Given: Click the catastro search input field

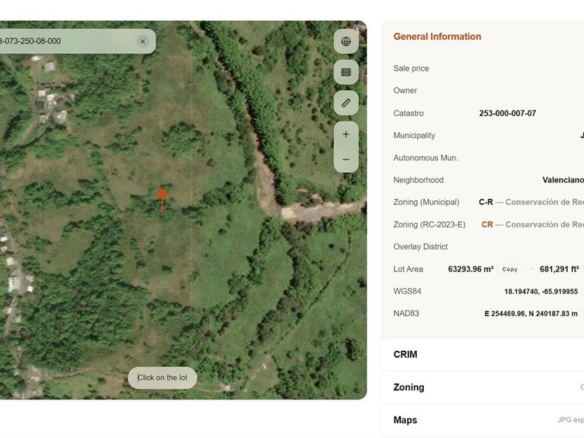Looking at the screenshot, I should pos(67,41).
